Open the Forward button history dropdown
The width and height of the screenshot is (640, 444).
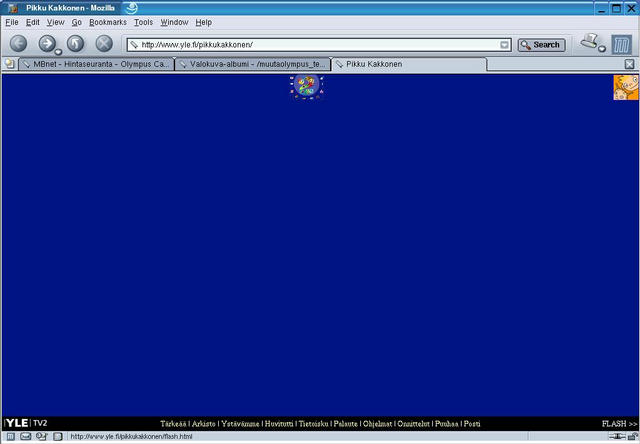click(58, 52)
